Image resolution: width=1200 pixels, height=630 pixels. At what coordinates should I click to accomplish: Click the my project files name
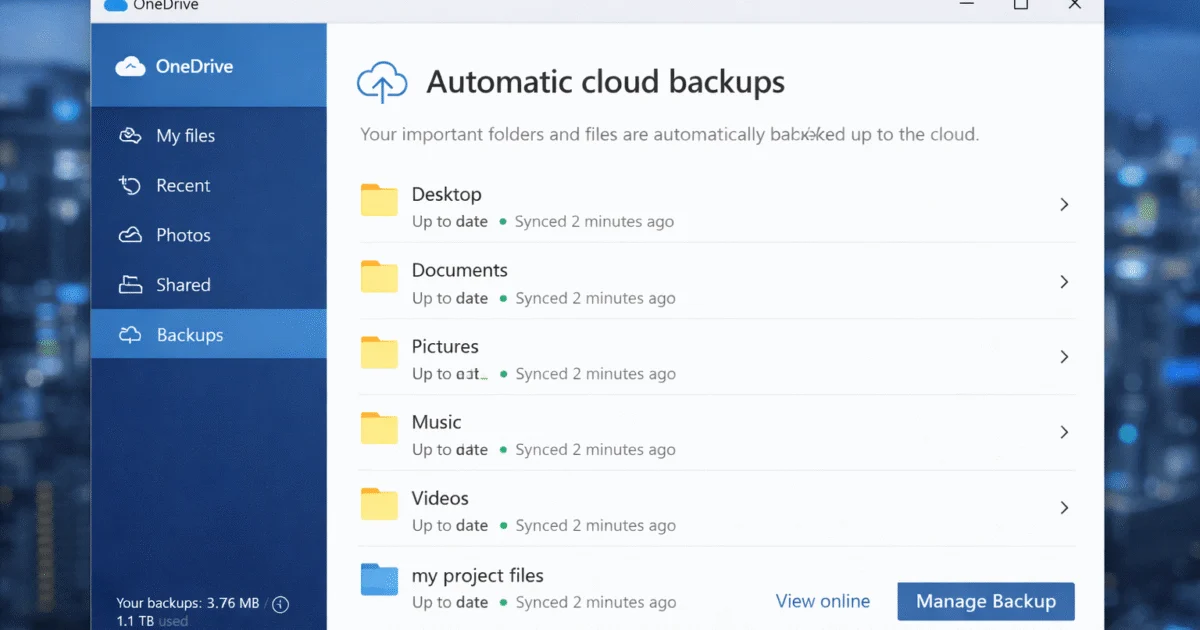[478, 575]
